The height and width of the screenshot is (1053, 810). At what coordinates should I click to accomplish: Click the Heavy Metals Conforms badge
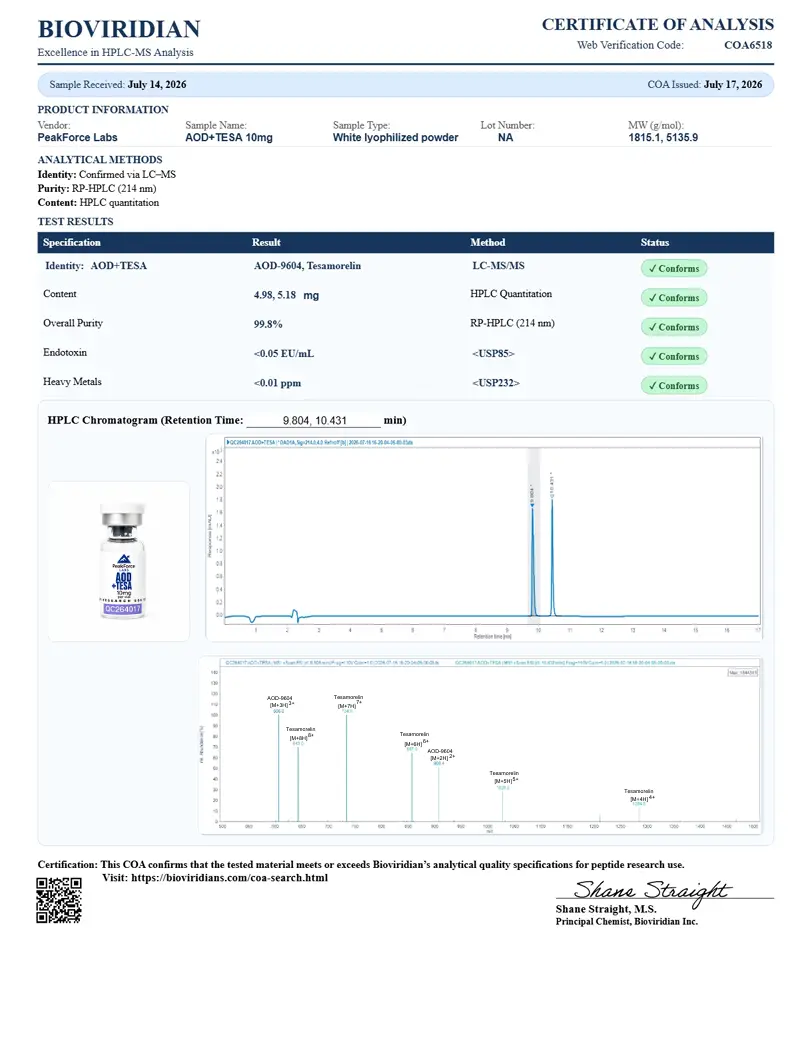674,385
